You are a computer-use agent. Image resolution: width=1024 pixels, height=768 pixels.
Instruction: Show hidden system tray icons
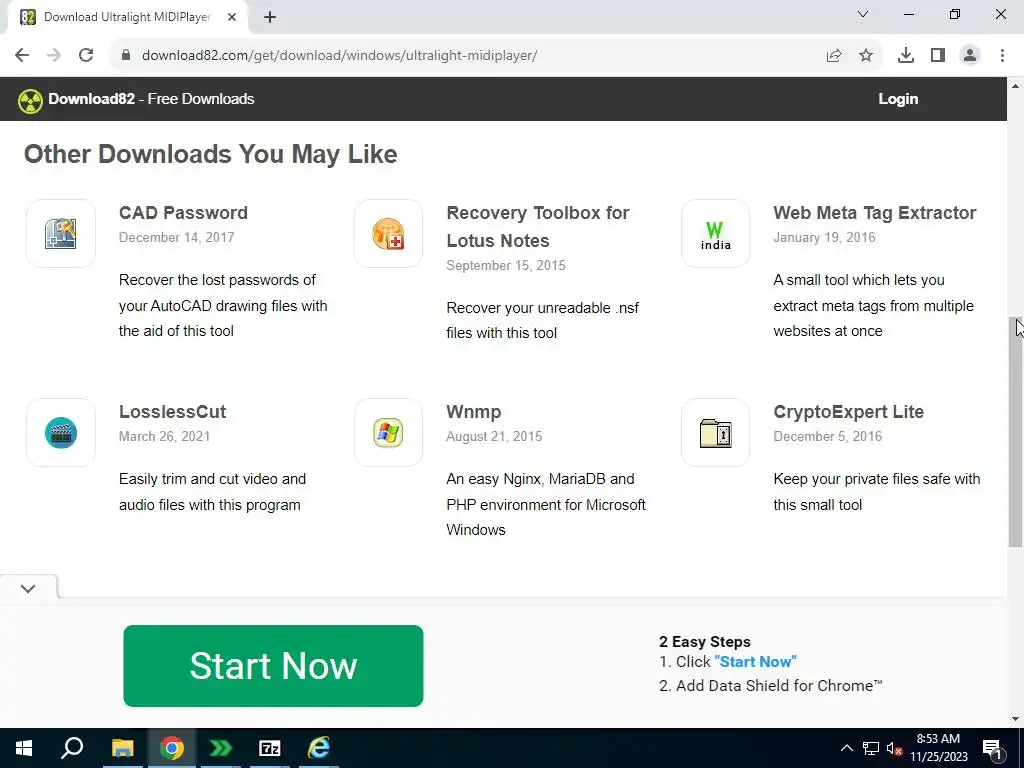[846, 748]
